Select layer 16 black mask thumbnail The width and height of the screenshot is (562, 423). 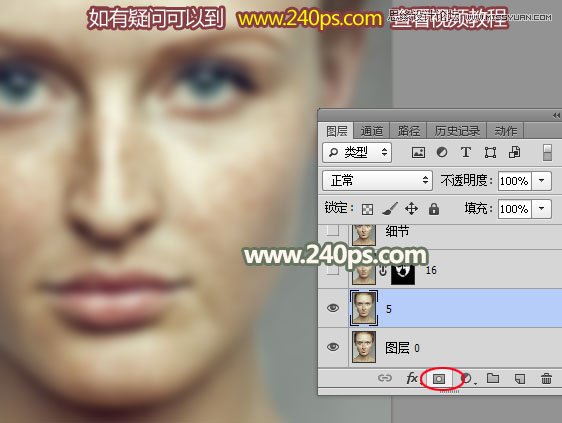click(x=403, y=273)
